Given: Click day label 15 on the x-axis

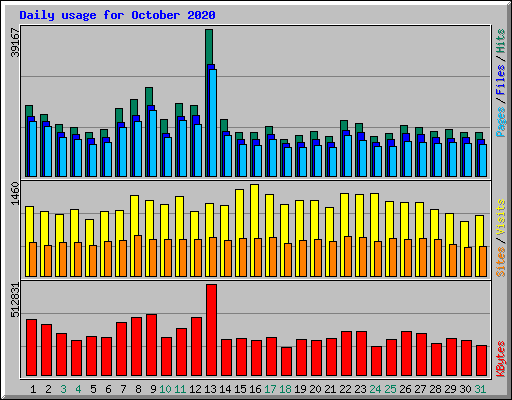Looking at the screenshot, I should click(240, 389).
